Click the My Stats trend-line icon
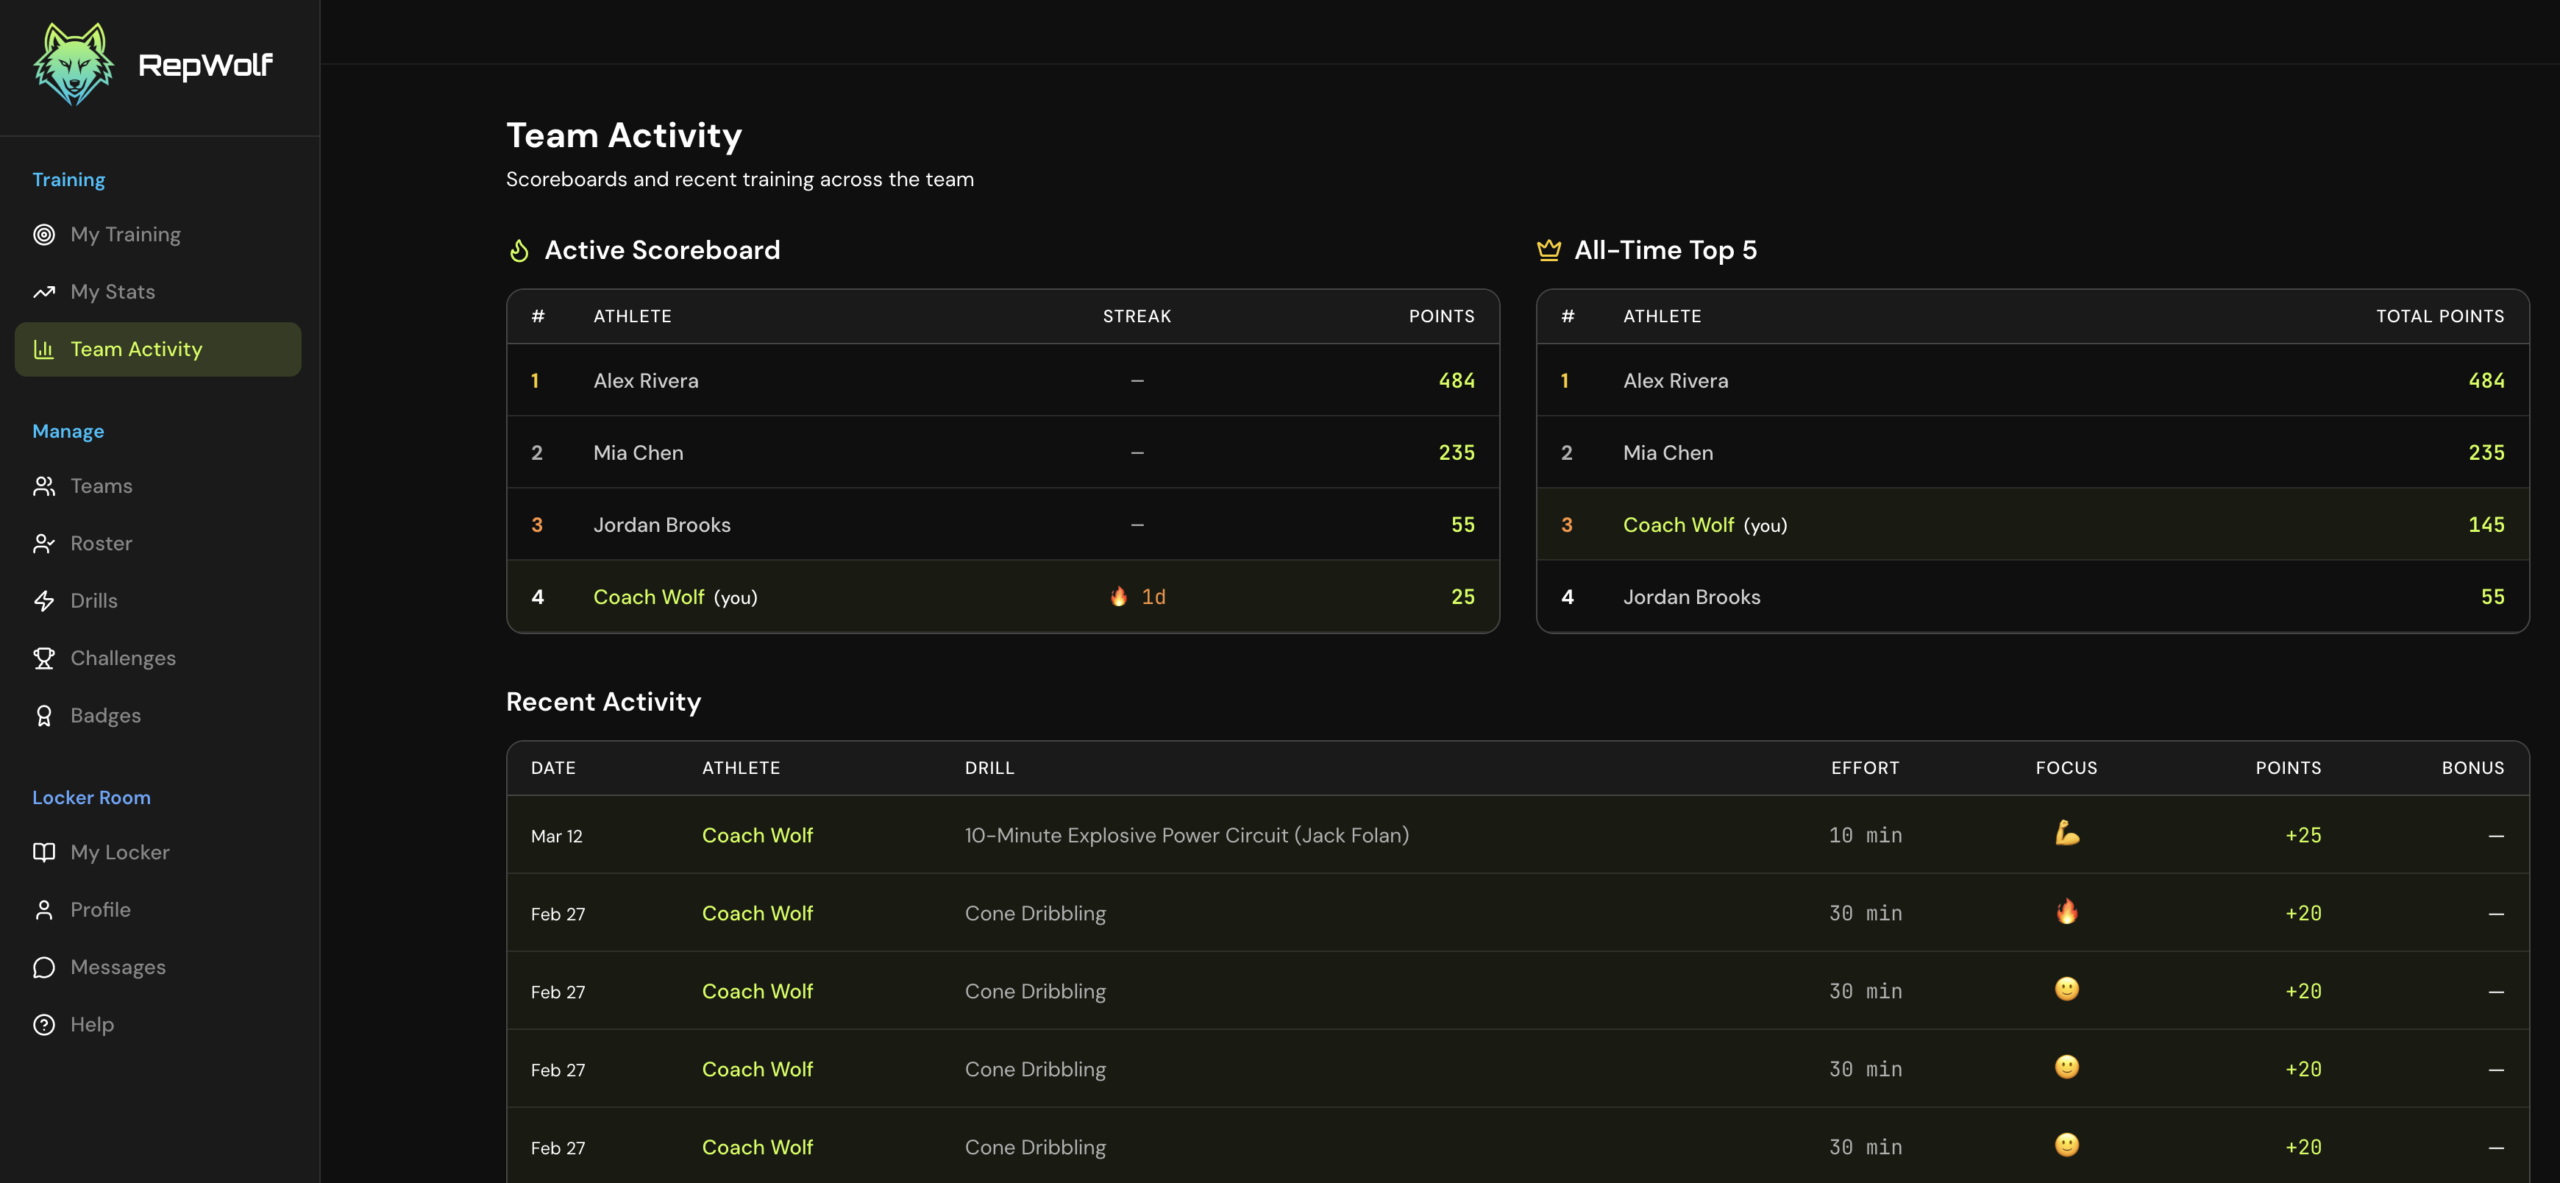 tap(44, 292)
